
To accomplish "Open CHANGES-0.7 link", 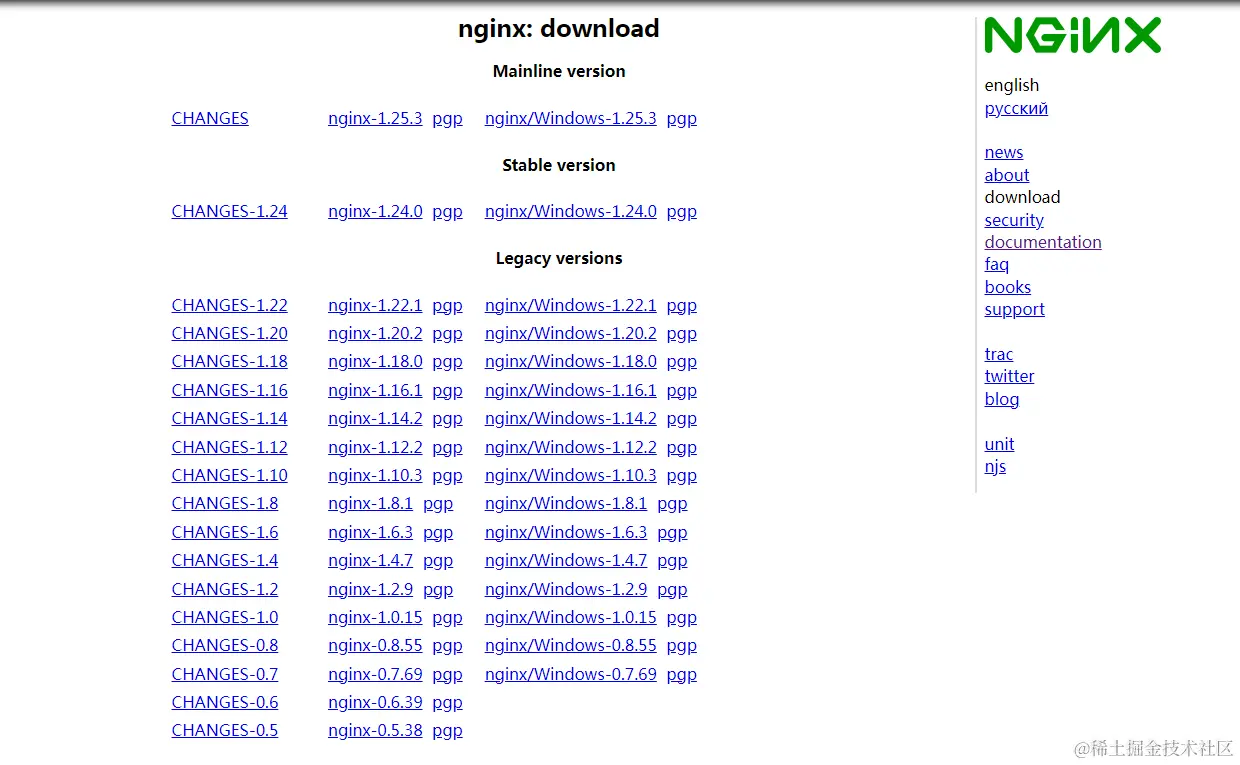I will [x=225, y=674].
